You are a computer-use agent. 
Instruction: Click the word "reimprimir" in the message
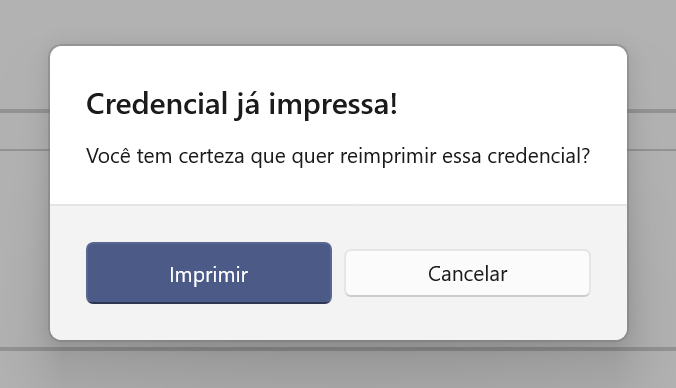pos(388,156)
